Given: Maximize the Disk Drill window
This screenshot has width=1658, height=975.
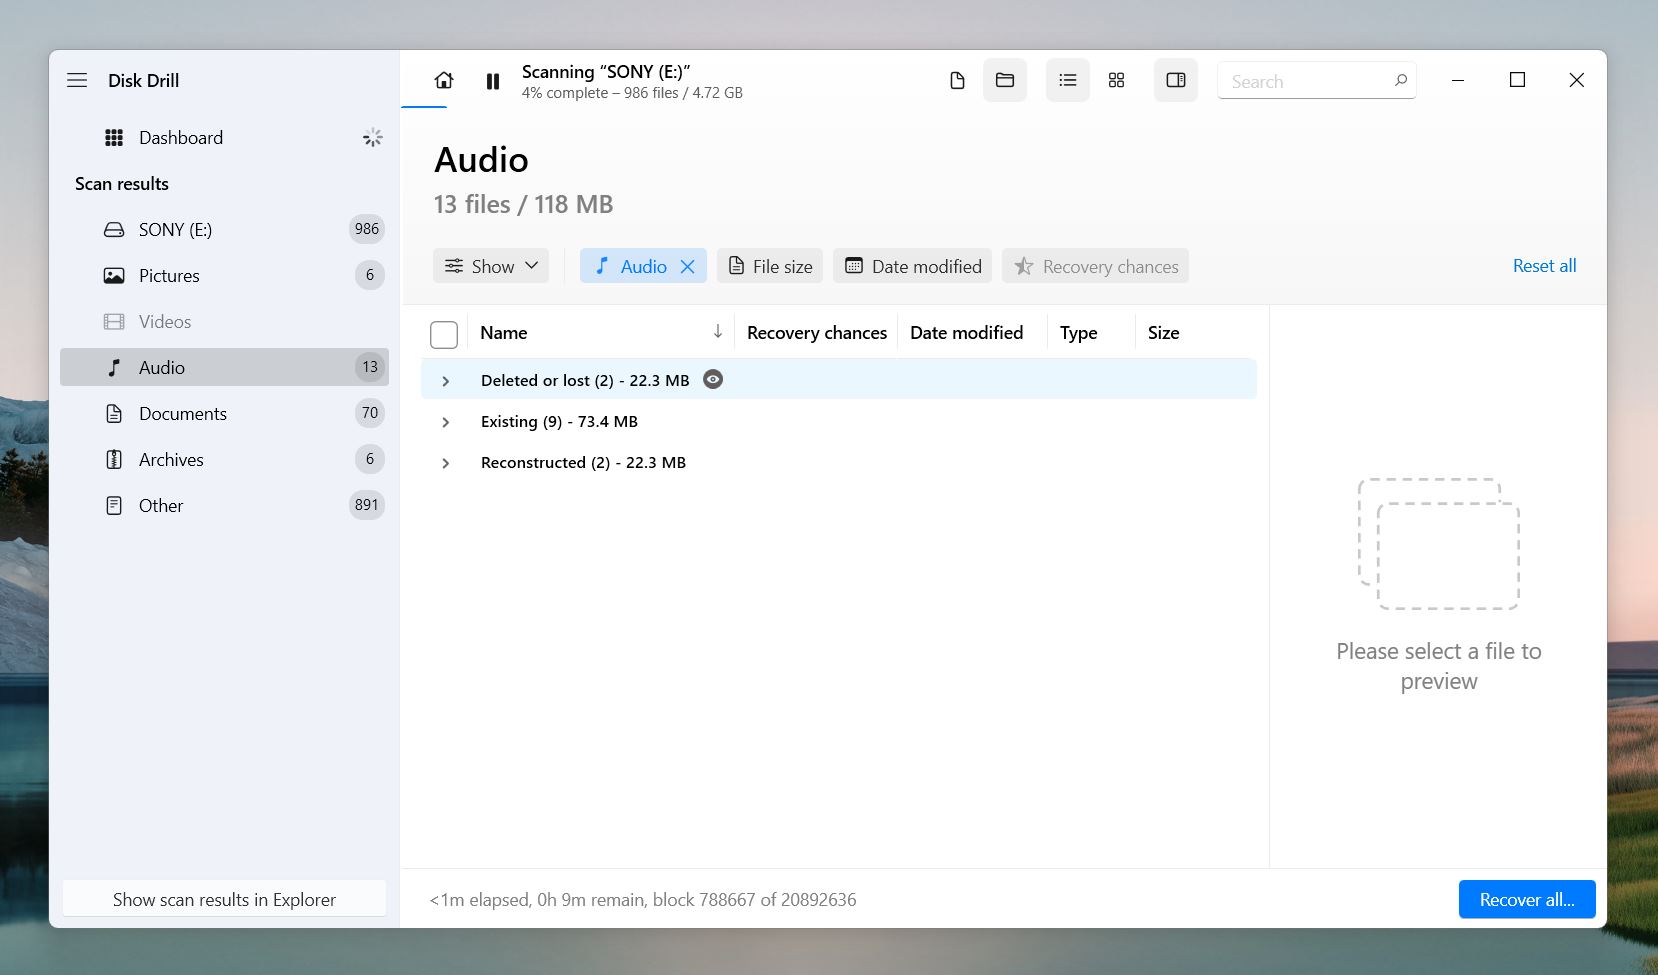Looking at the screenshot, I should (x=1517, y=80).
